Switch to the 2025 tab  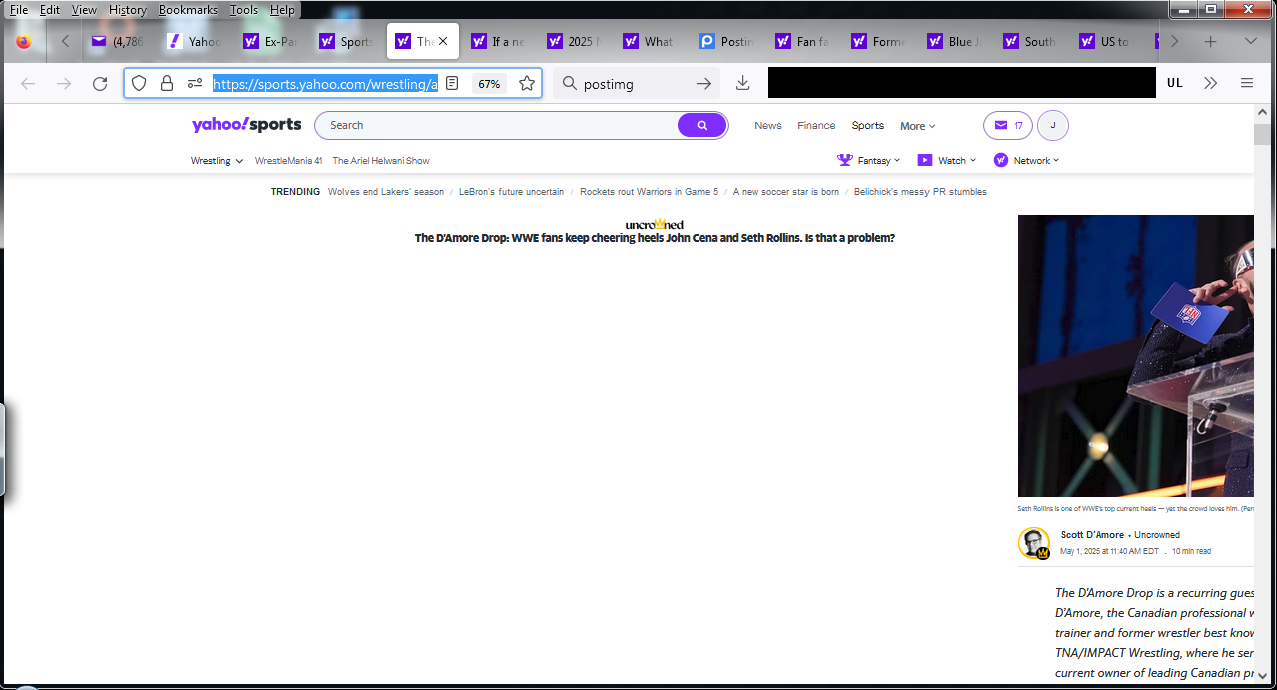(x=574, y=42)
